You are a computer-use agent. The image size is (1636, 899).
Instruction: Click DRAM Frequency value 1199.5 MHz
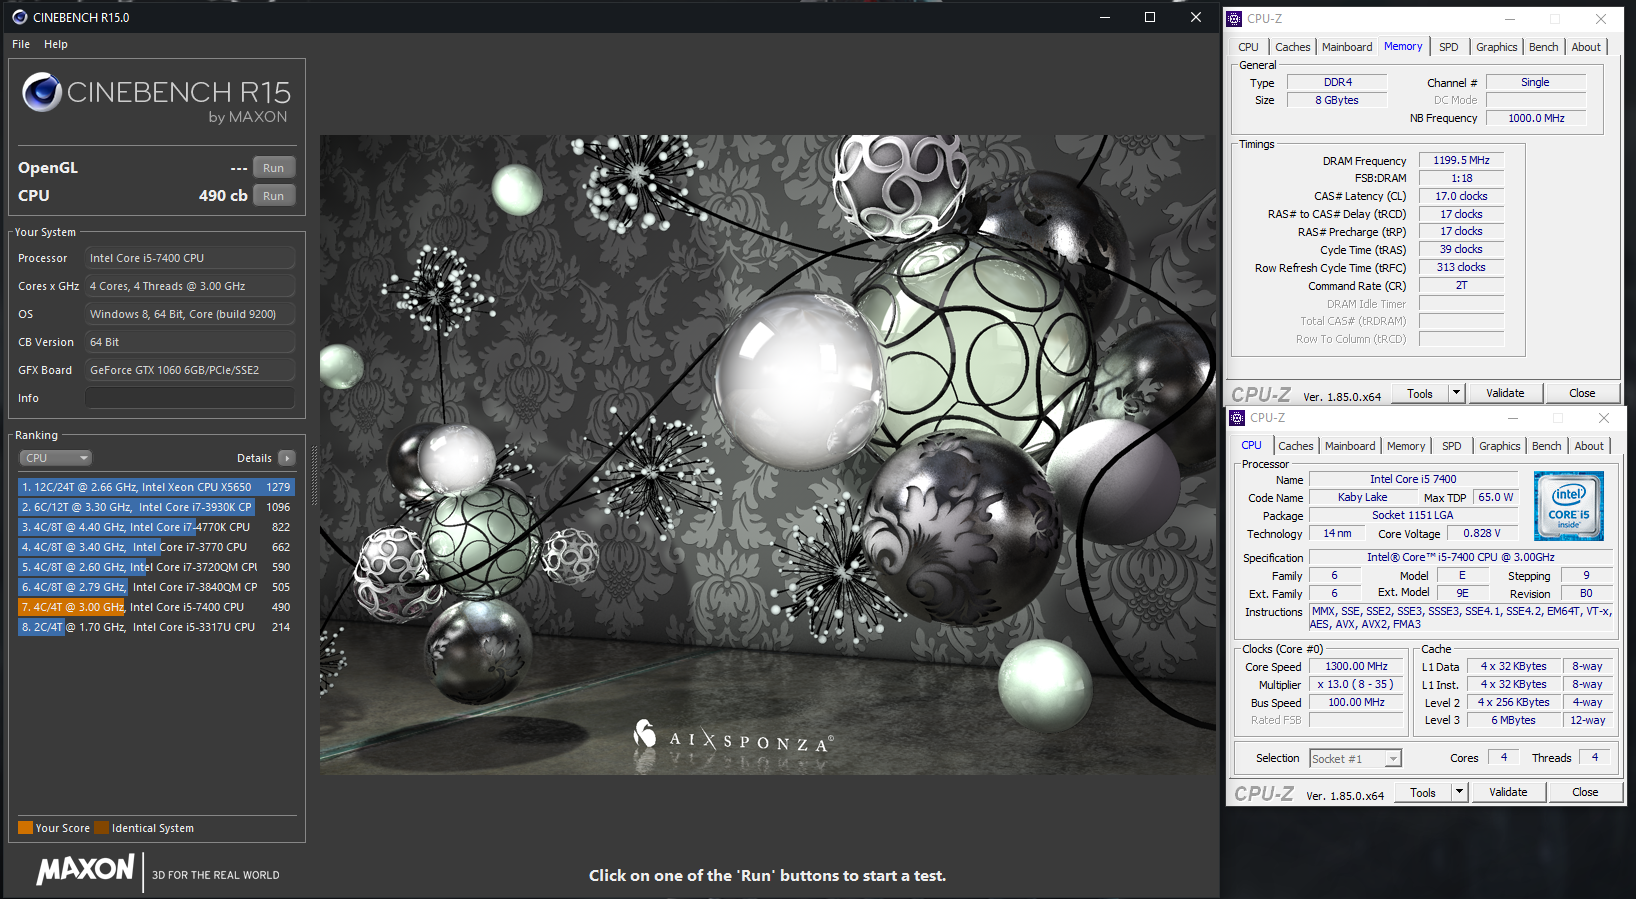(1461, 160)
